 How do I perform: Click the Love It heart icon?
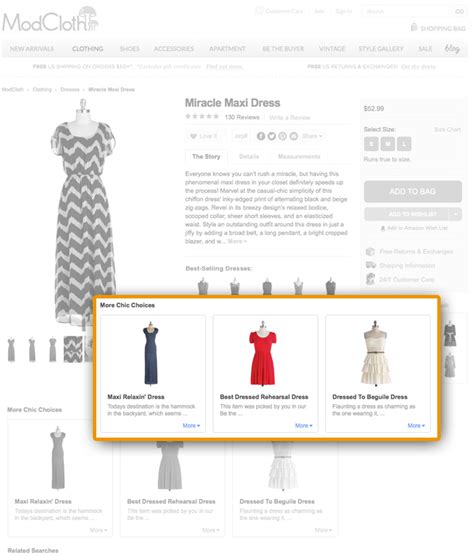[193, 136]
